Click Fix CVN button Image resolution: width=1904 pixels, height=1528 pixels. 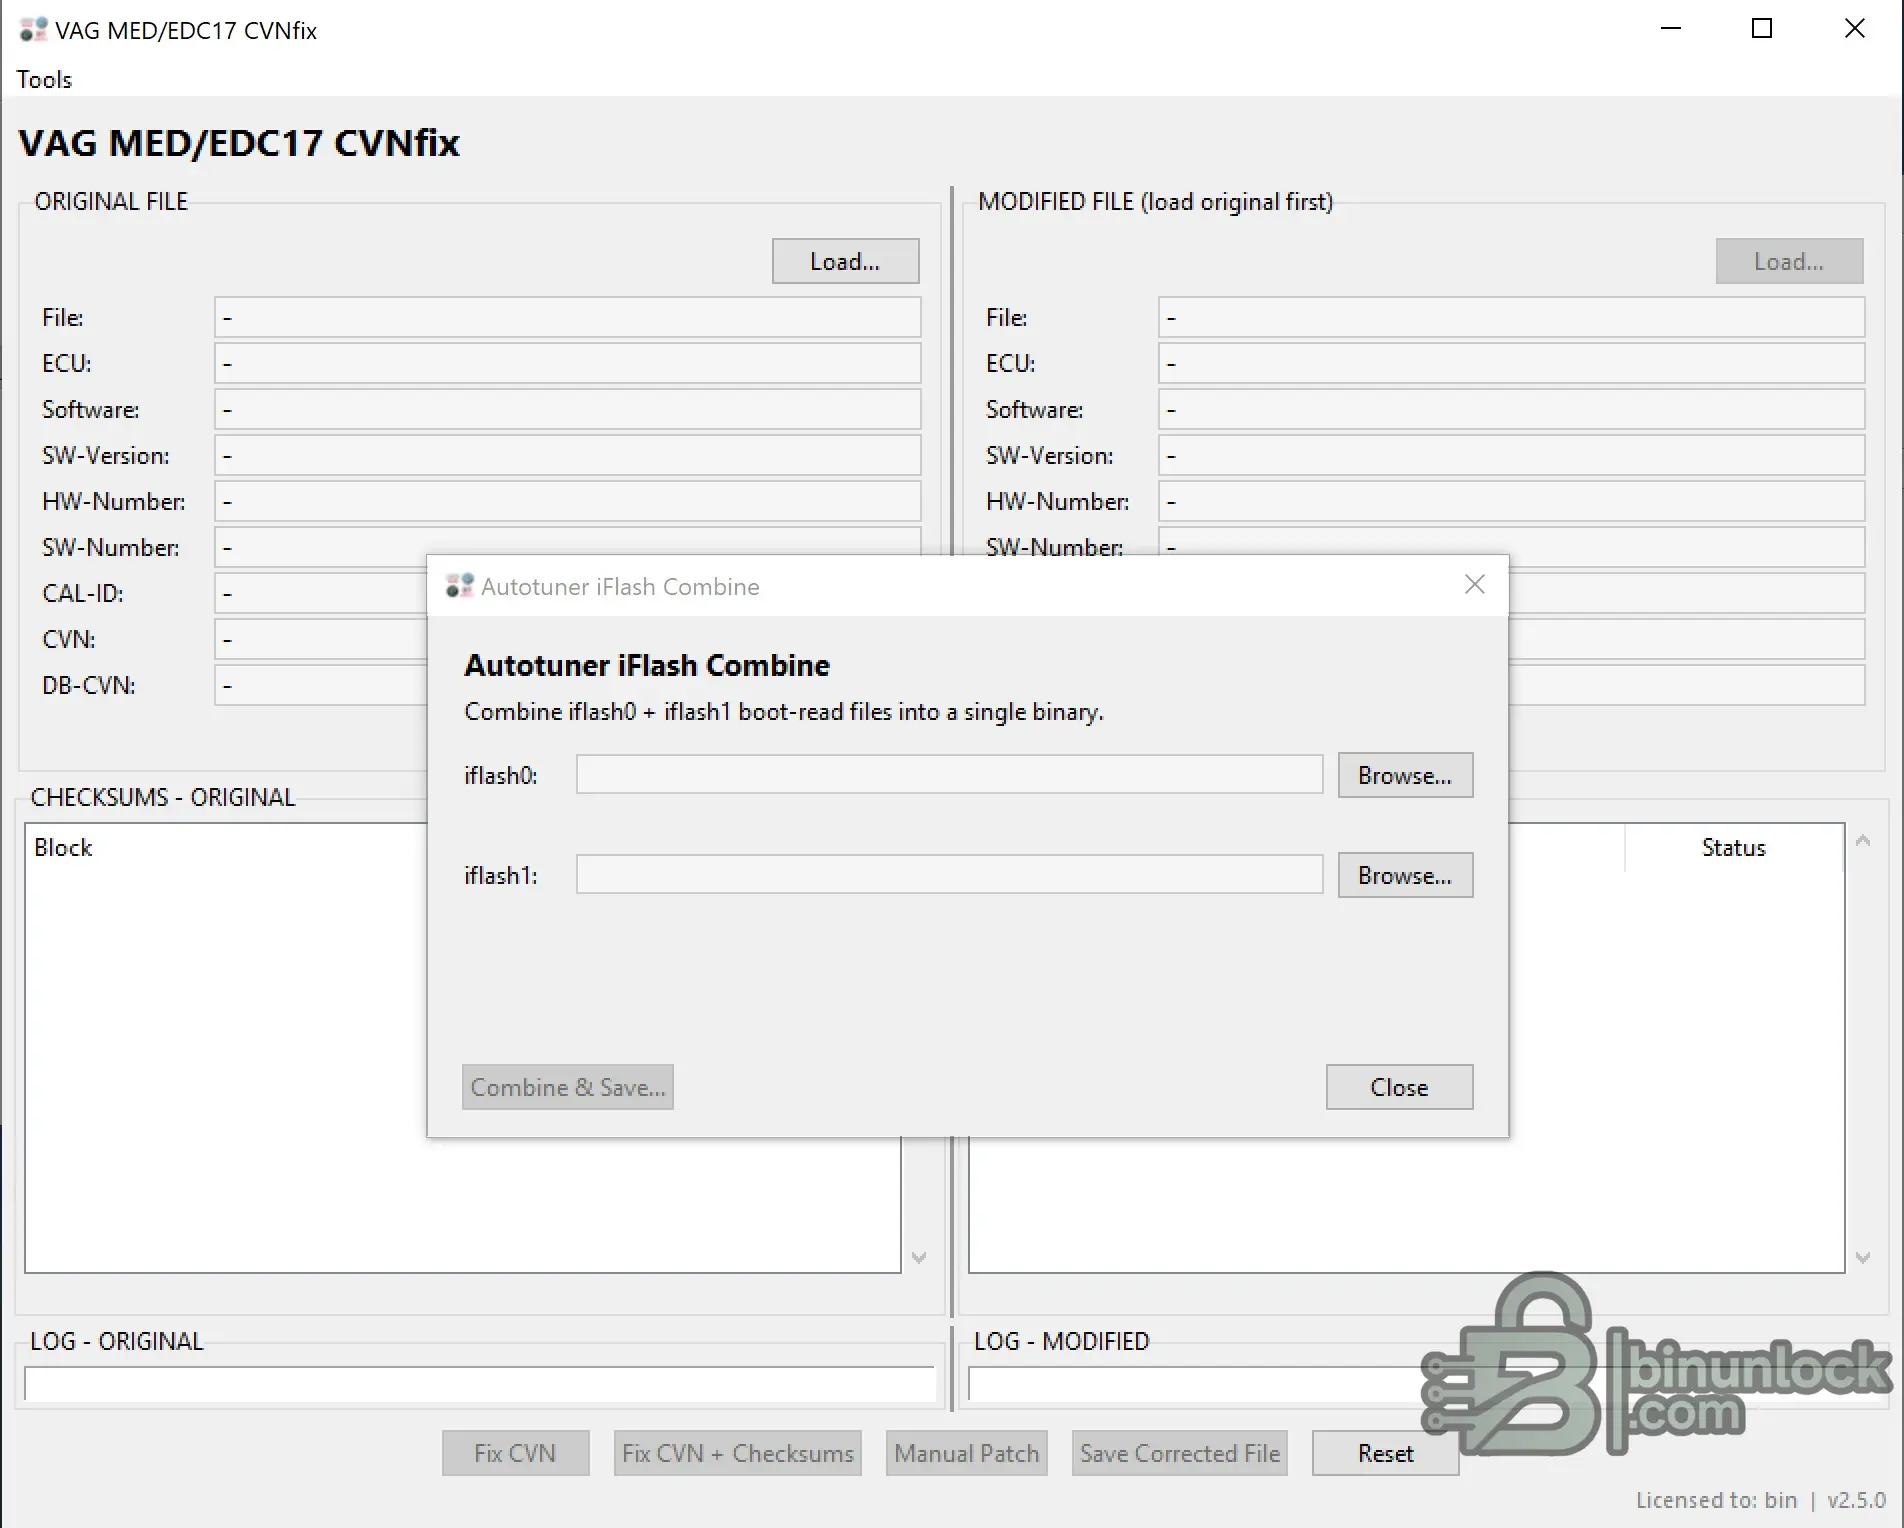click(515, 1453)
